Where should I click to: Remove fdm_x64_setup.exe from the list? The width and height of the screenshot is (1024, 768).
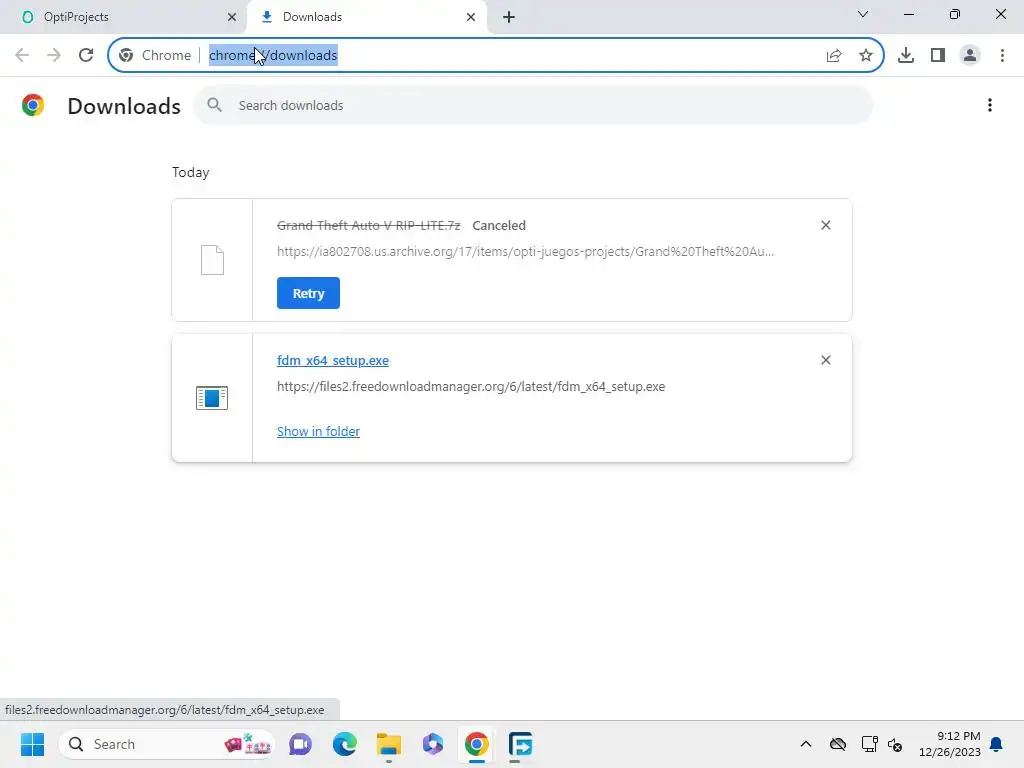[825, 360]
